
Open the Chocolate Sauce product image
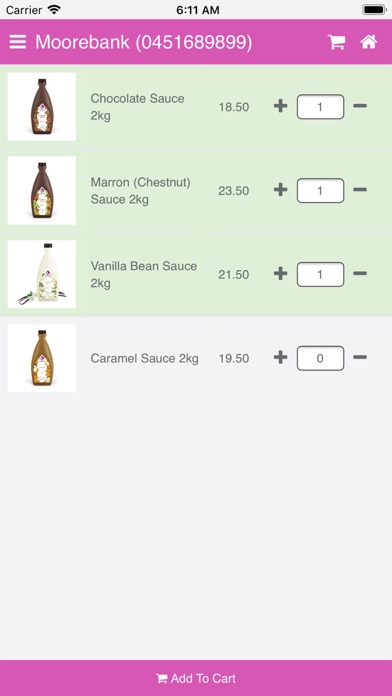tap(42, 107)
